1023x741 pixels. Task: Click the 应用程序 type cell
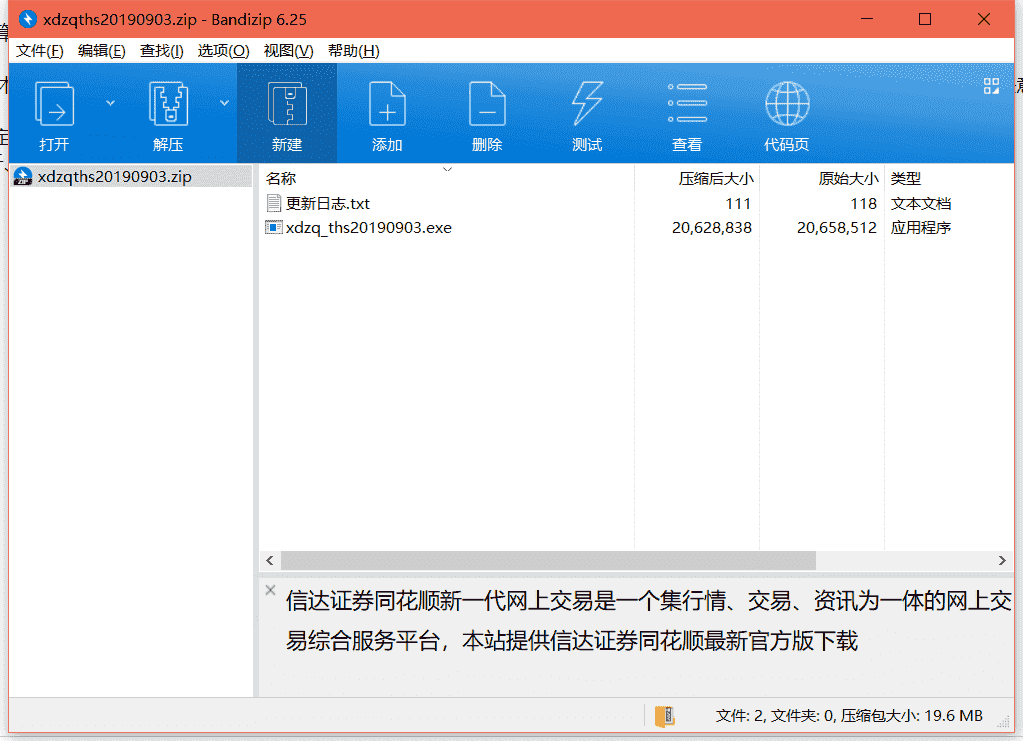pyautogui.click(x=921, y=228)
